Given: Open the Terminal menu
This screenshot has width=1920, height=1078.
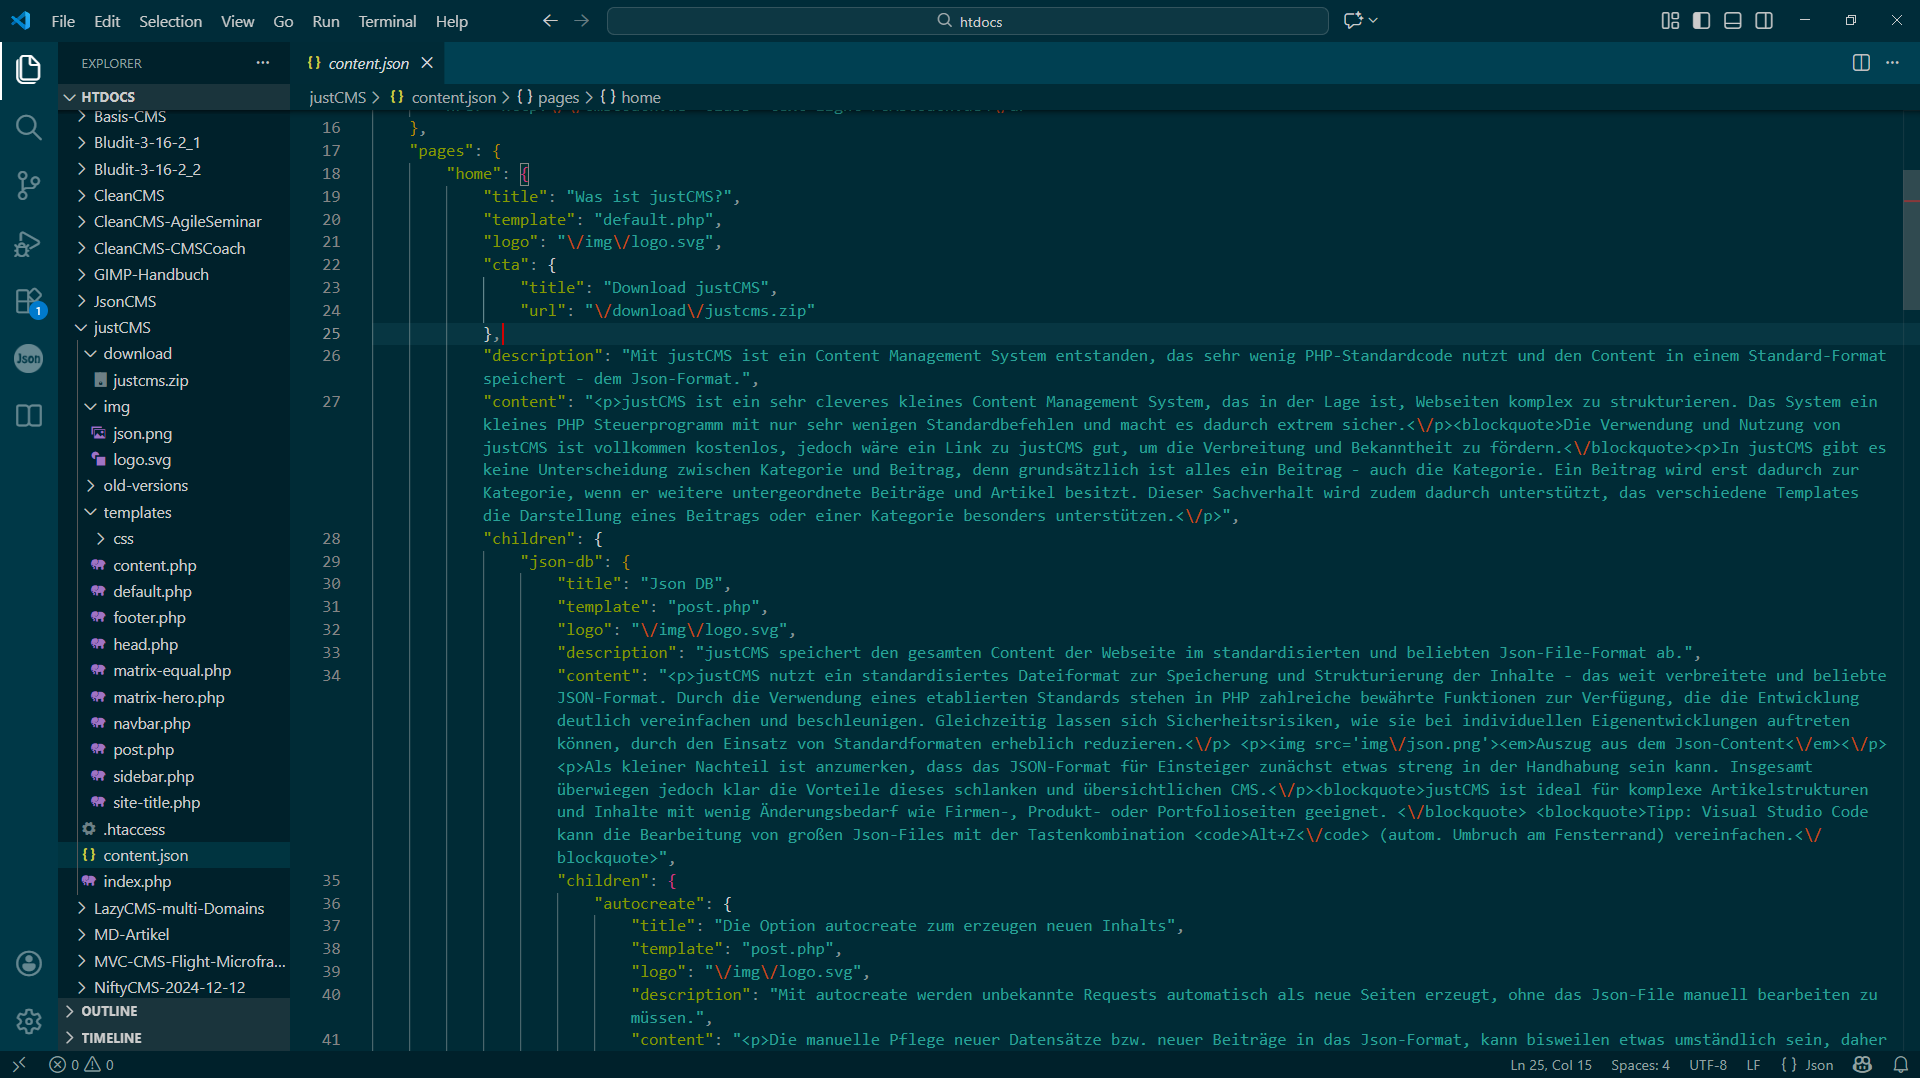Looking at the screenshot, I should tap(387, 21).
